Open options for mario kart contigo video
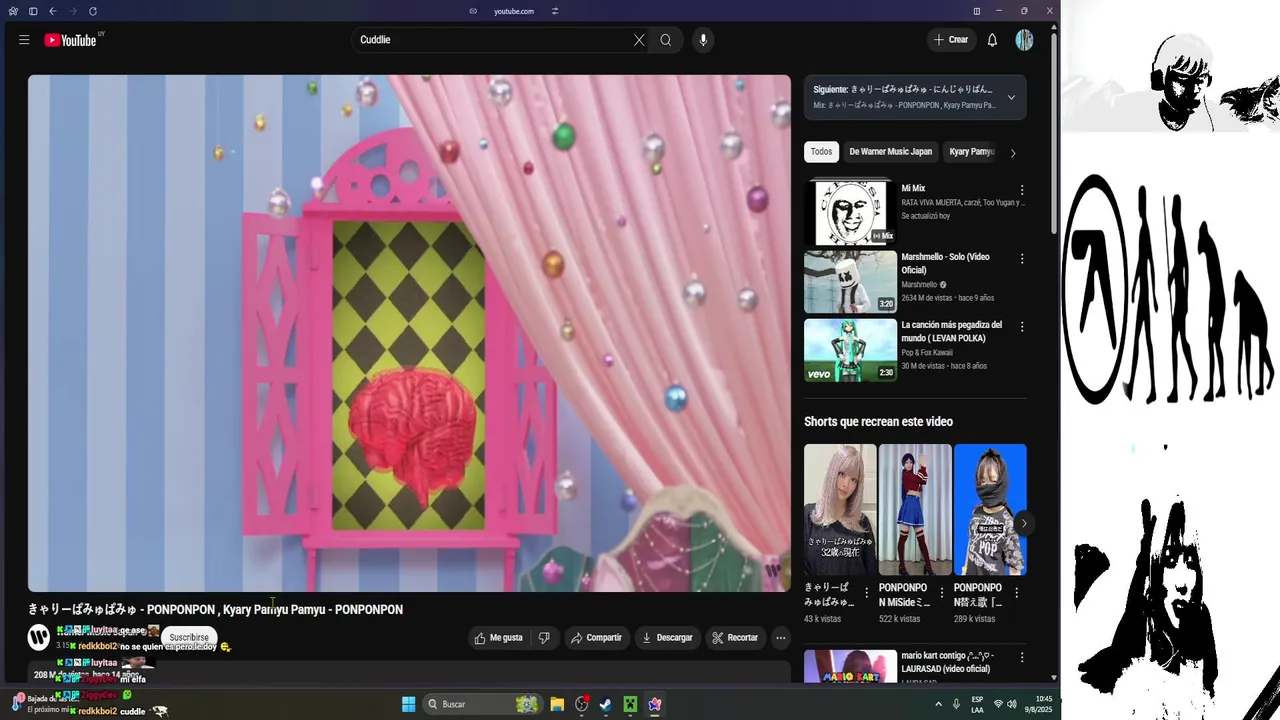1280x720 pixels. (x=1022, y=658)
